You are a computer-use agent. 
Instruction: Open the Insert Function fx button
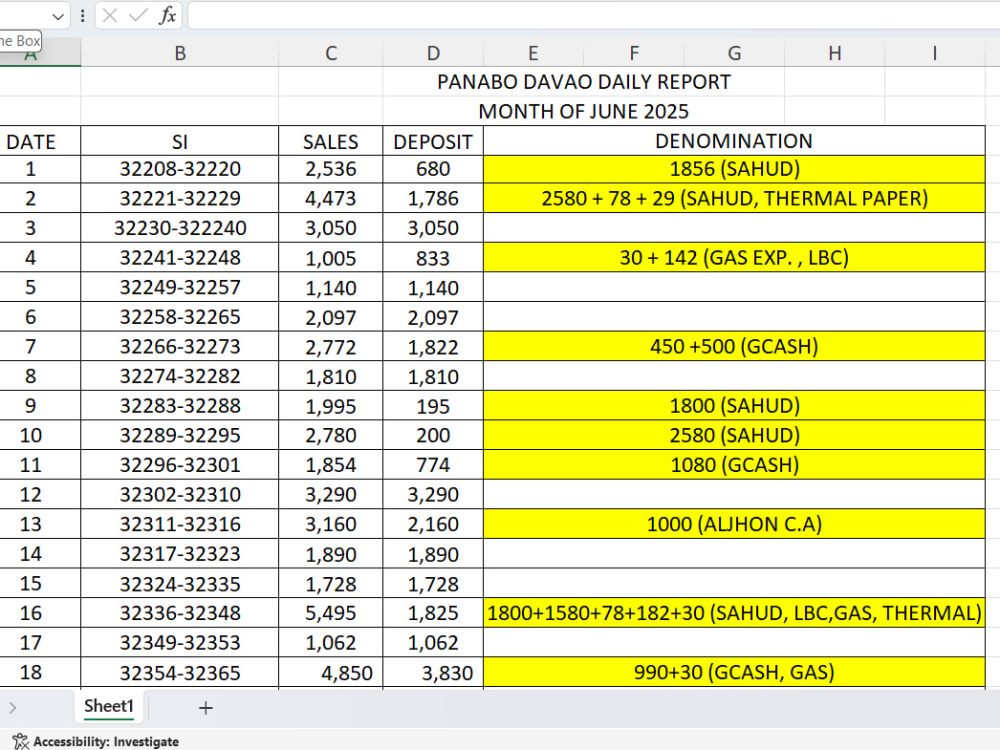tap(167, 15)
